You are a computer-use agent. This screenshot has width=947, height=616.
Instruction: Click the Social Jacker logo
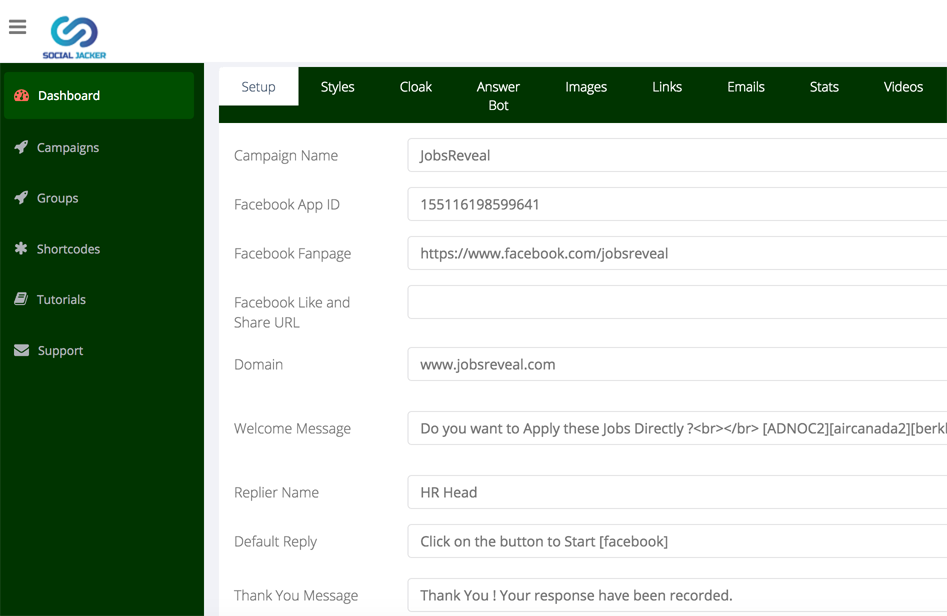[x=74, y=37]
